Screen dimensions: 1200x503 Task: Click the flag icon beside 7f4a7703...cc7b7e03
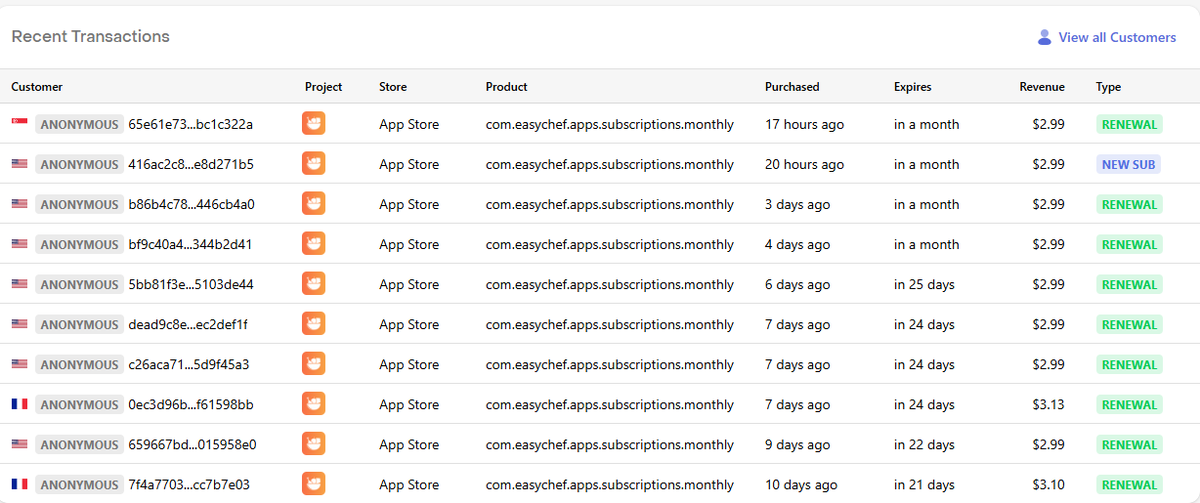point(19,484)
